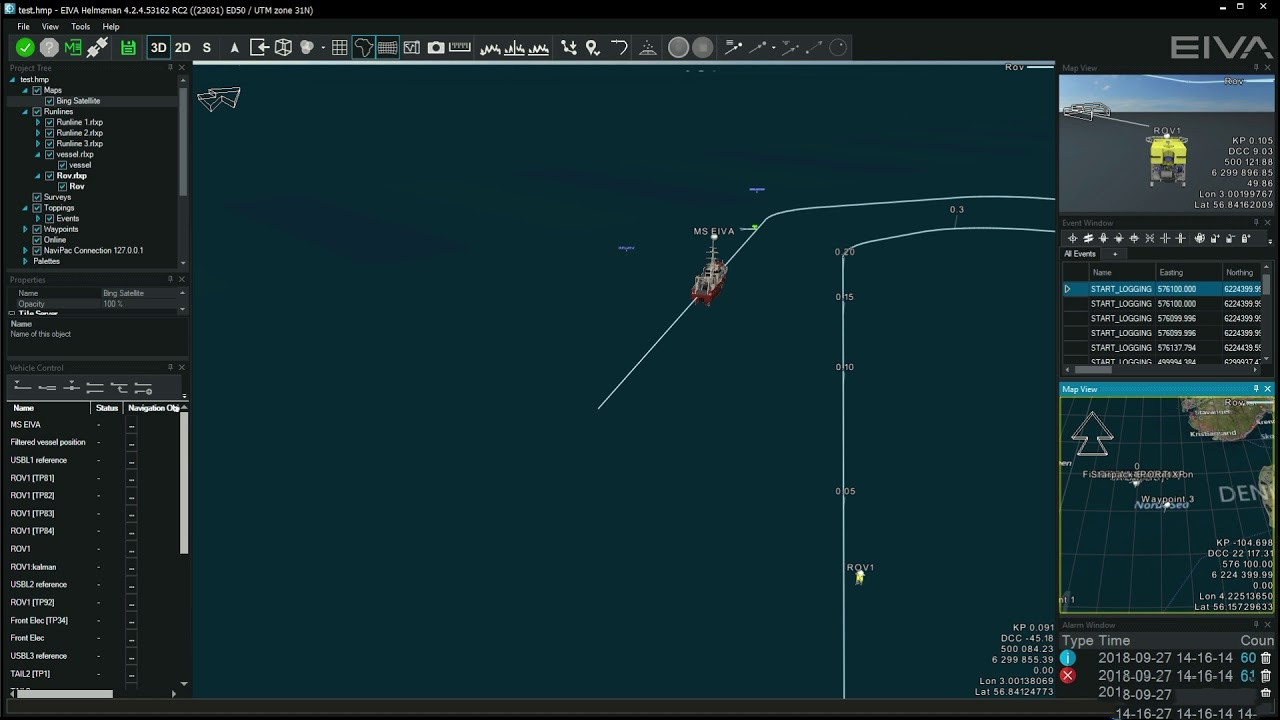Select ROV1 [TP81] in Vehicle Control list

(x=33, y=478)
